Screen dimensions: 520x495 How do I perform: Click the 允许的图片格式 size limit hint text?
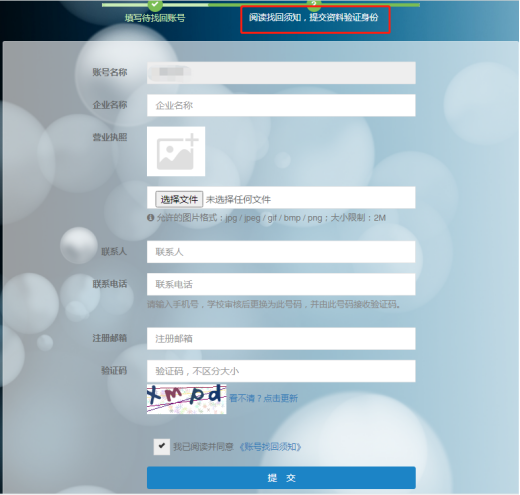(x=271, y=218)
